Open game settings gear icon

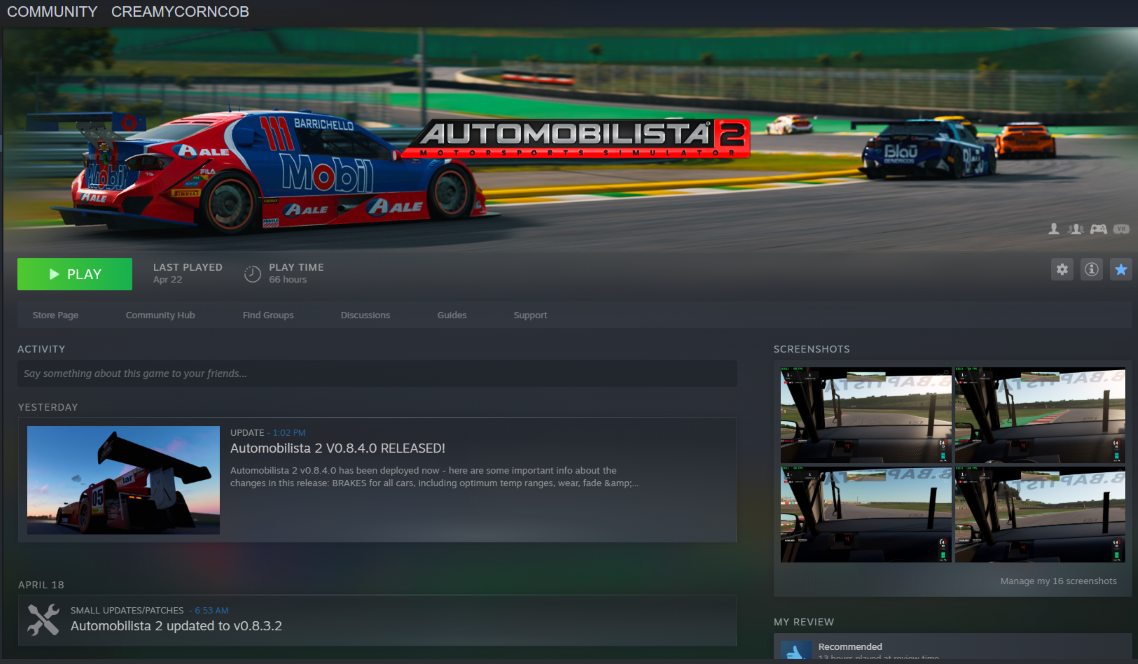click(x=1062, y=269)
